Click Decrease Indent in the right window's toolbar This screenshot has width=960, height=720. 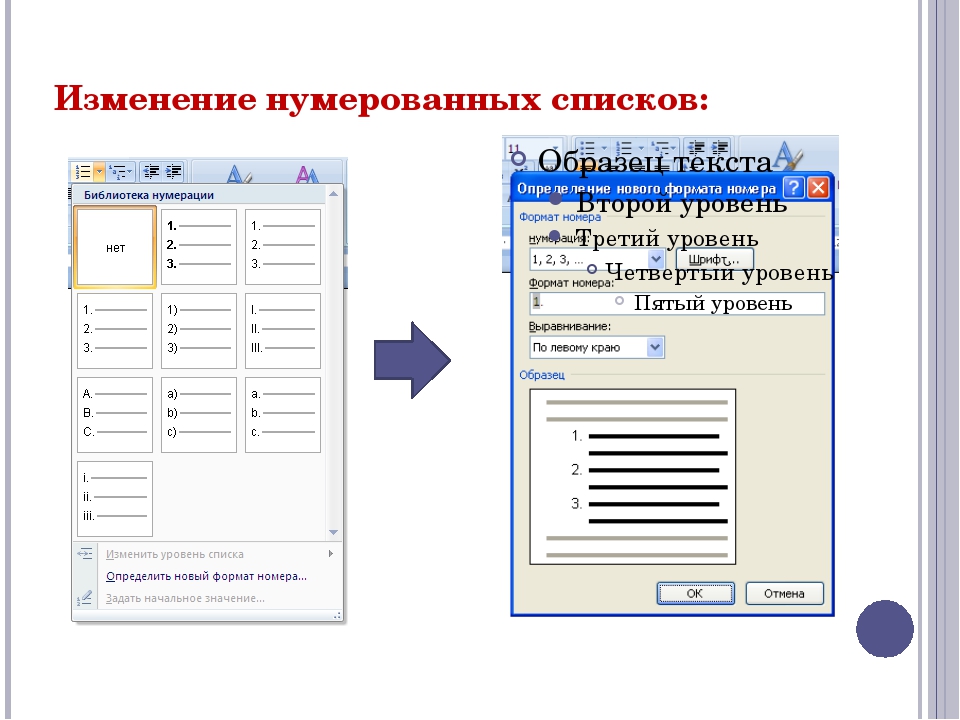tap(696, 147)
